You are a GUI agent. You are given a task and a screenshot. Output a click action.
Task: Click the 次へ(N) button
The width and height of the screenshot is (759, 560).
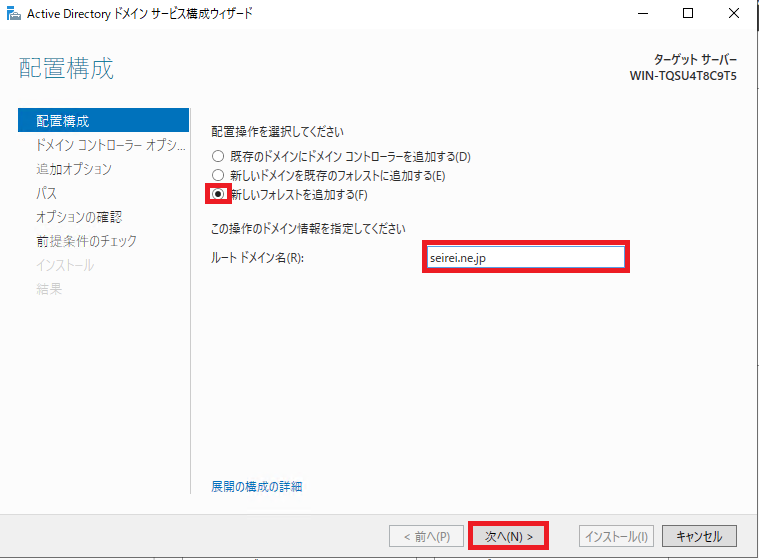pyautogui.click(x=508, y=536)
